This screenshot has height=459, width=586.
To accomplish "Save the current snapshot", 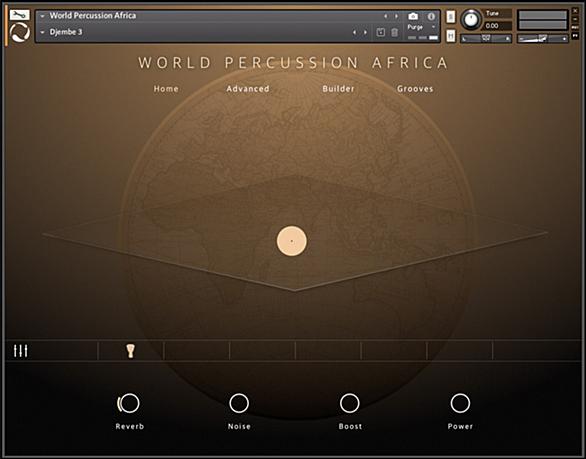I will pyautogui.click(x=380, y=33).
